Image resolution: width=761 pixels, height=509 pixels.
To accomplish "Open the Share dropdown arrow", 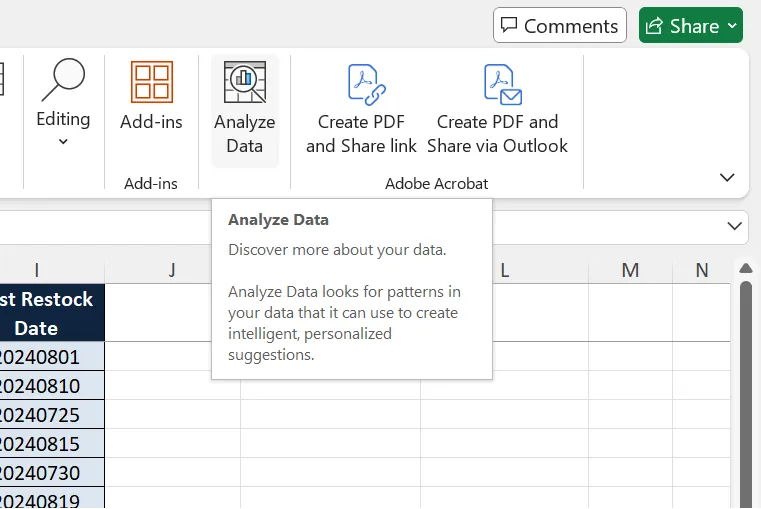I will (x=732, y=26).
